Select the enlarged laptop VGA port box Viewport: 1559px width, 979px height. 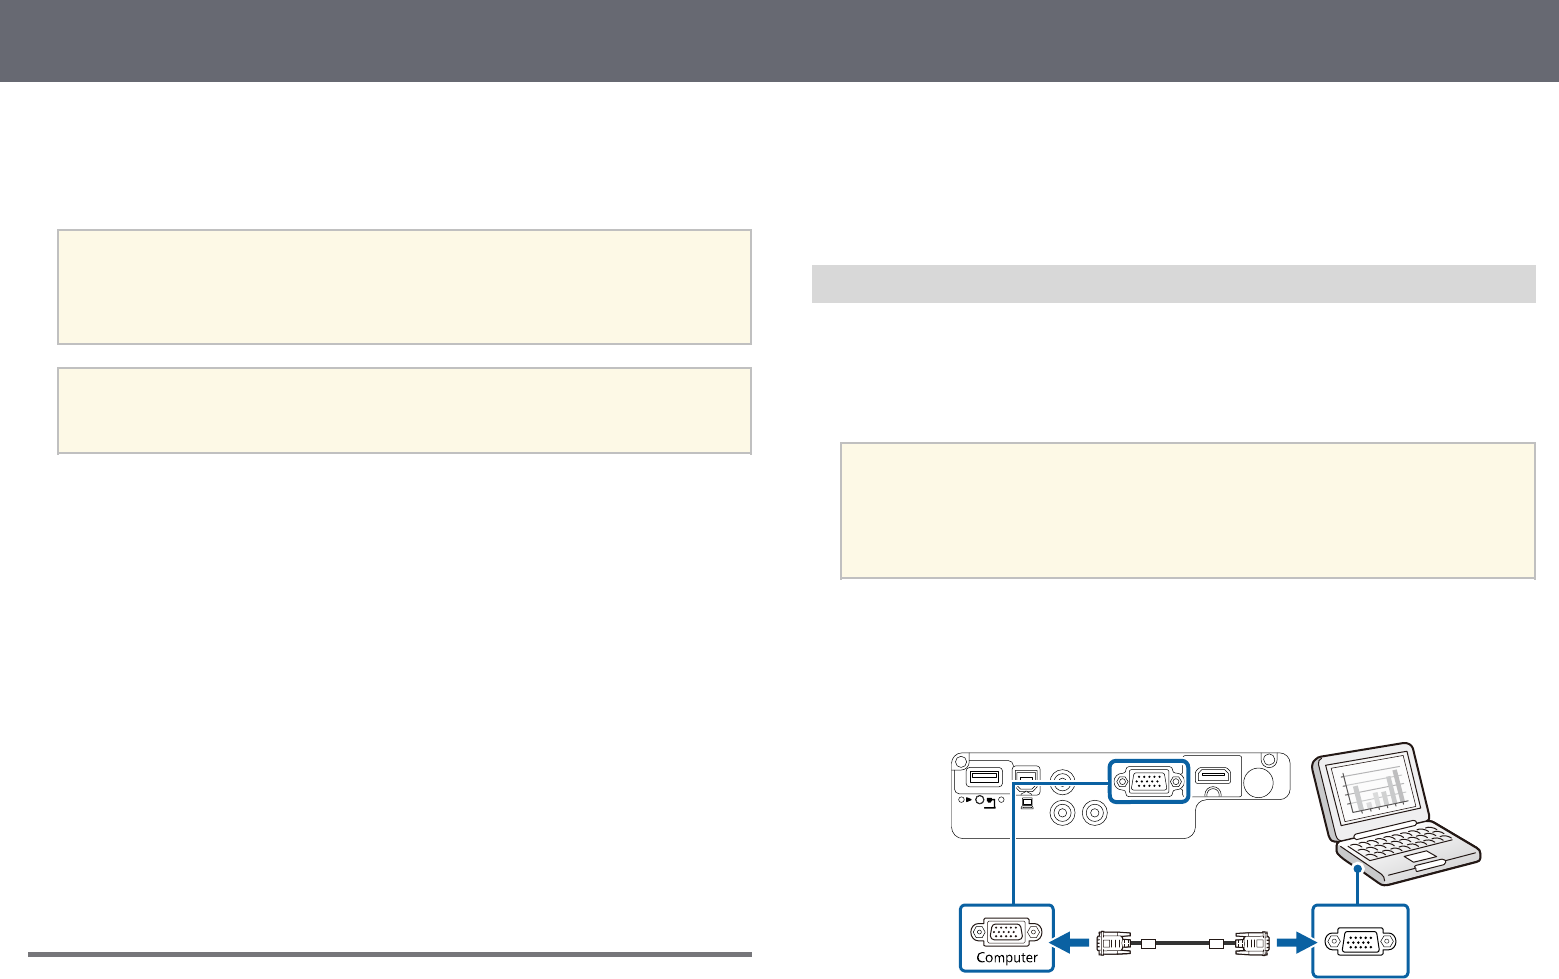[1360, 941]
